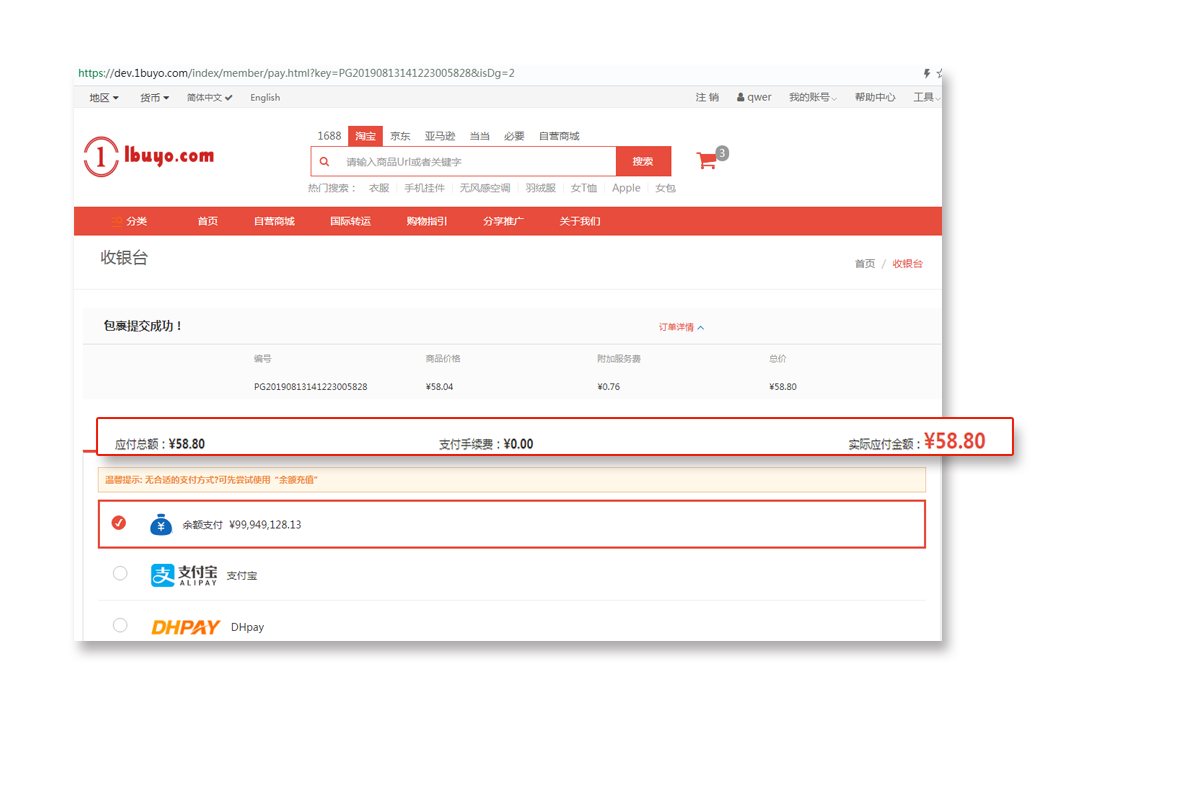
Task: Select the DHpay radio button
Action: tap(120, 626)
